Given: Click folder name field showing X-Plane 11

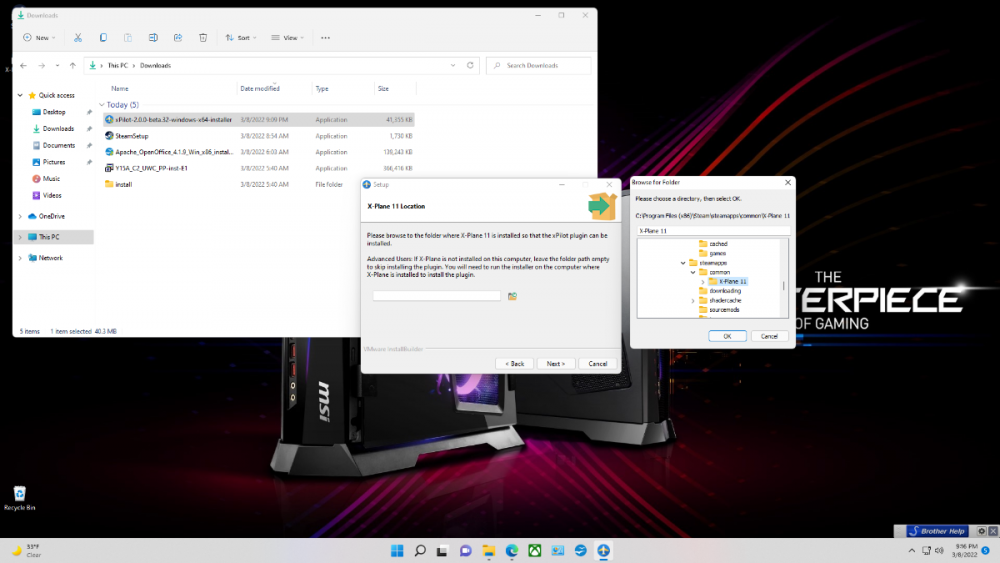Looking at the screenshot, I should pyautogui.click(x=713, y=231).
